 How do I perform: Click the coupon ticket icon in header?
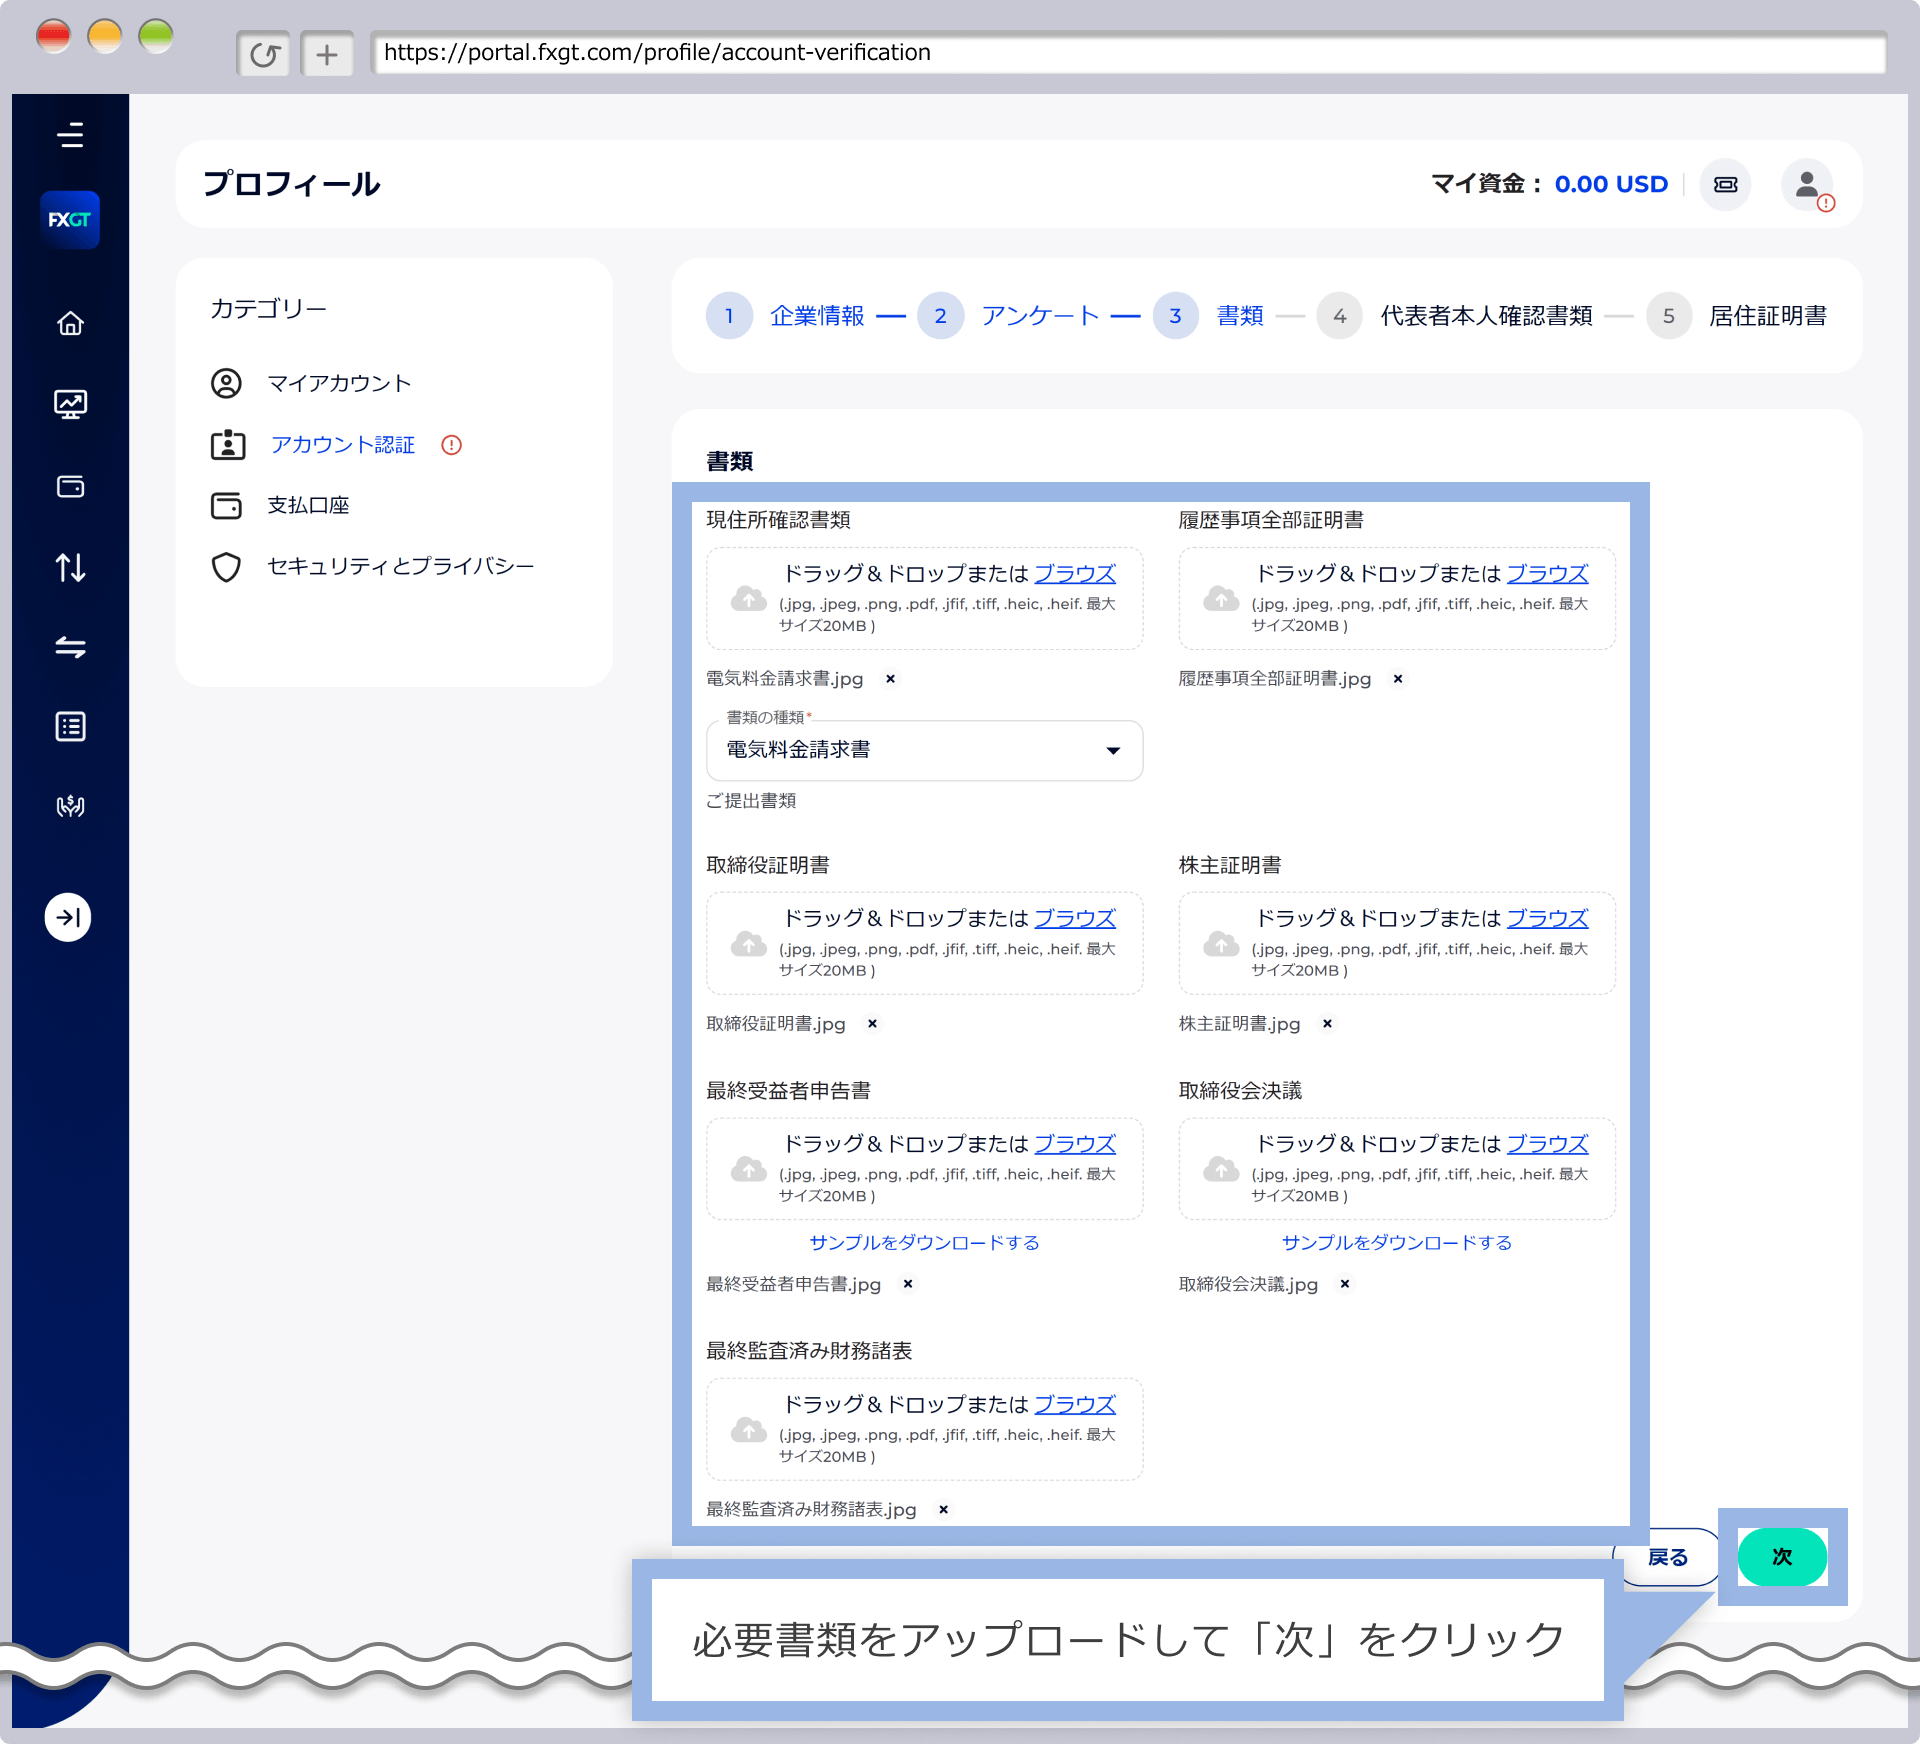point(1725,184)
